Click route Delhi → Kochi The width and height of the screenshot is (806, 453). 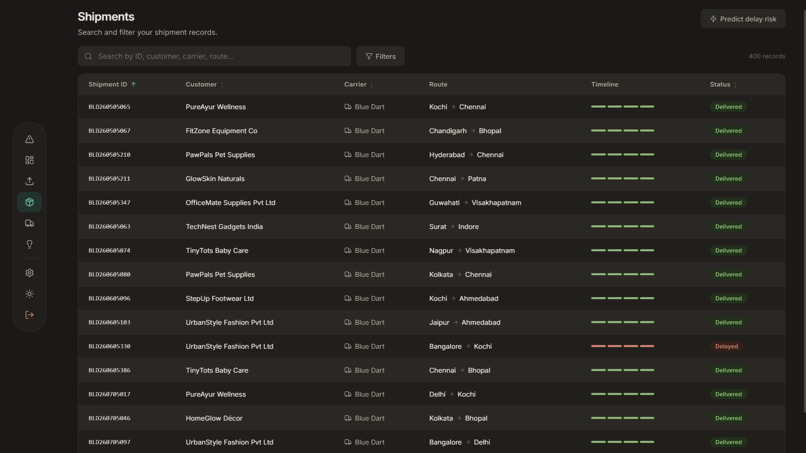[x=452, y=394]
